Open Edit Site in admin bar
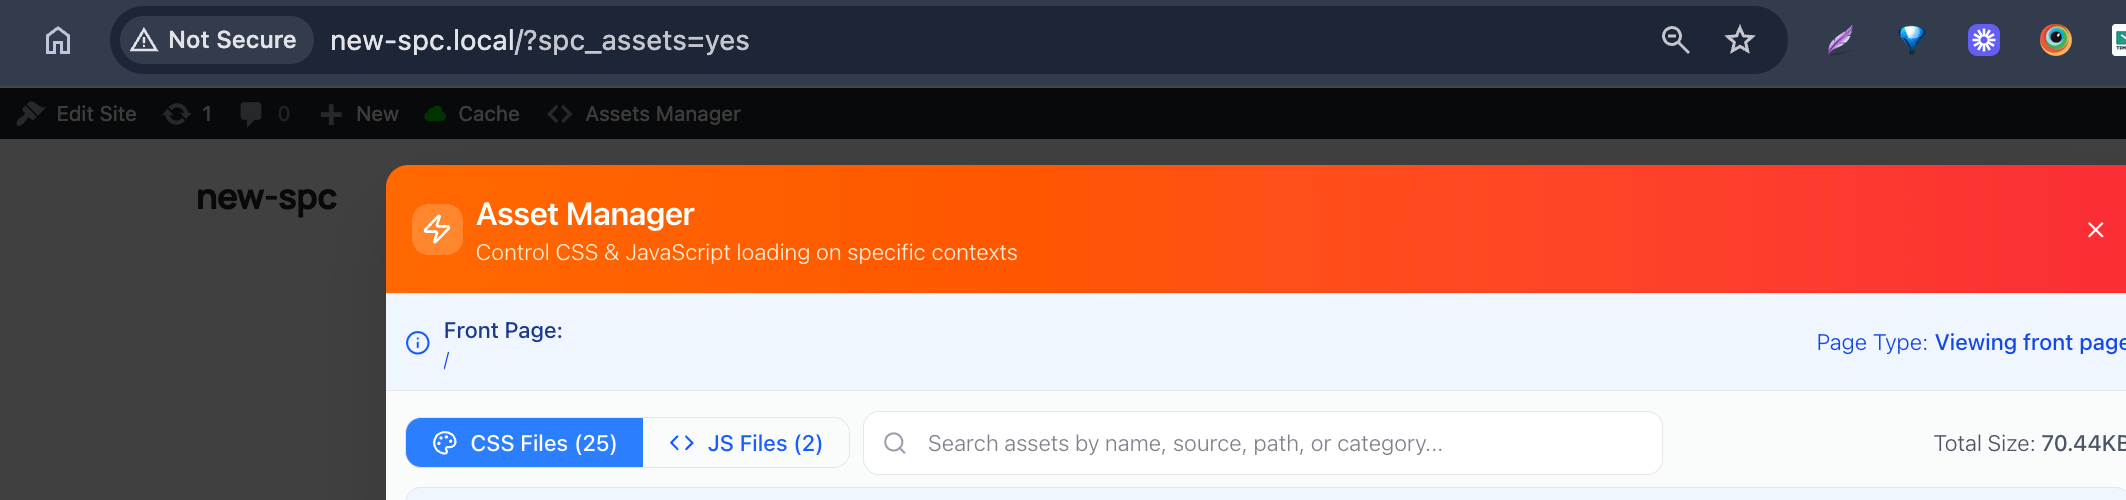 pos(78,114)
